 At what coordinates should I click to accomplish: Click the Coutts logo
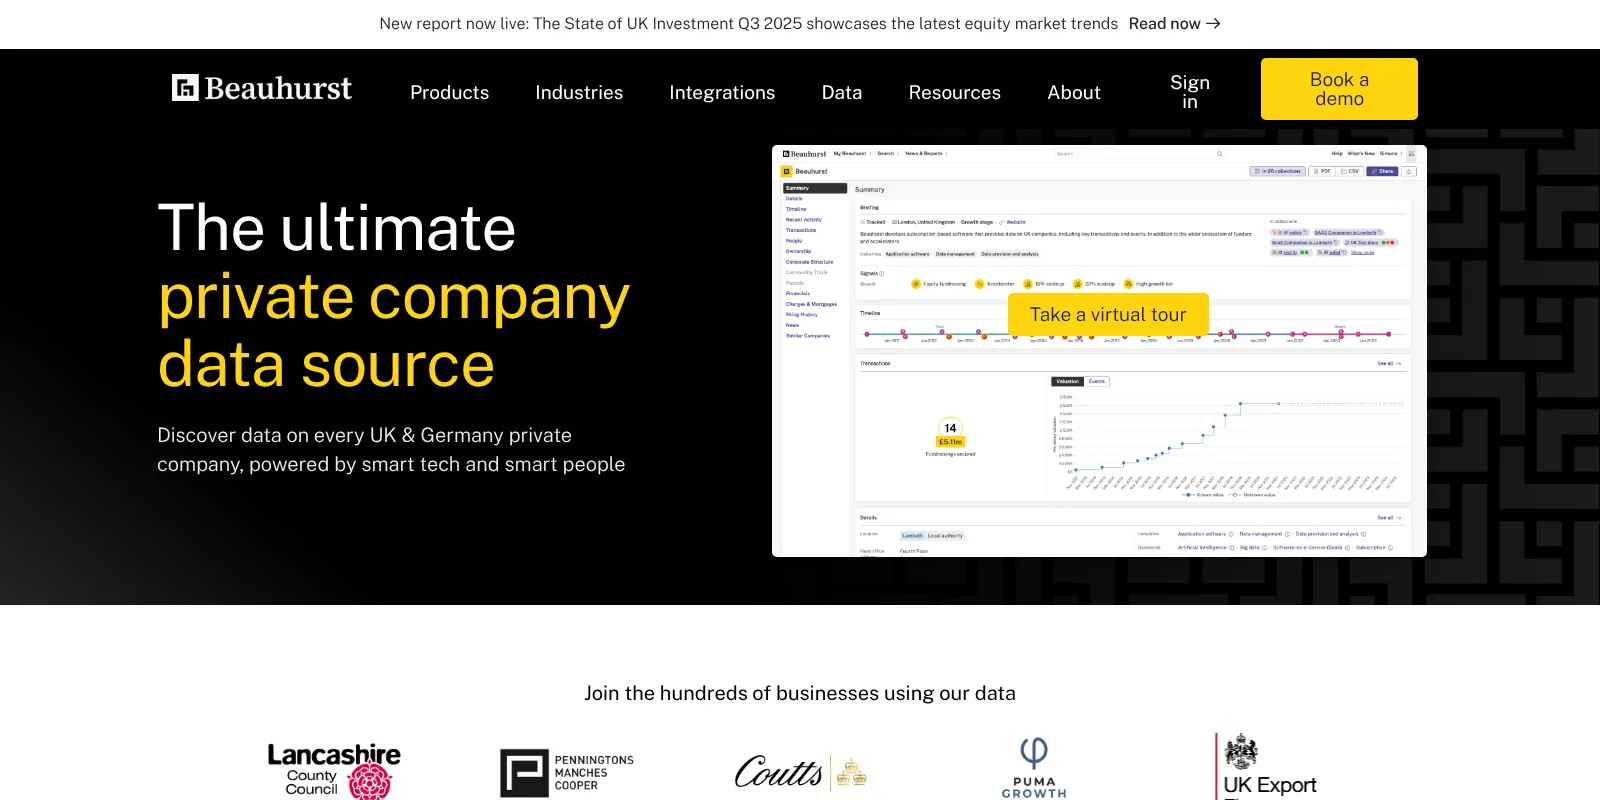[x=801, y=772]
